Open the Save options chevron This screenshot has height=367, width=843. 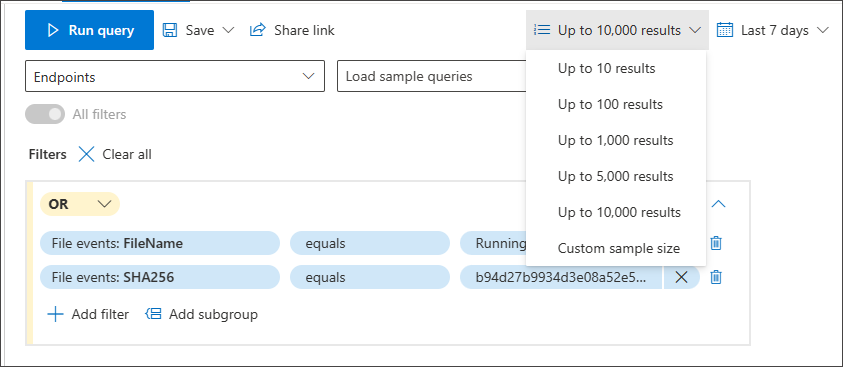228,30
